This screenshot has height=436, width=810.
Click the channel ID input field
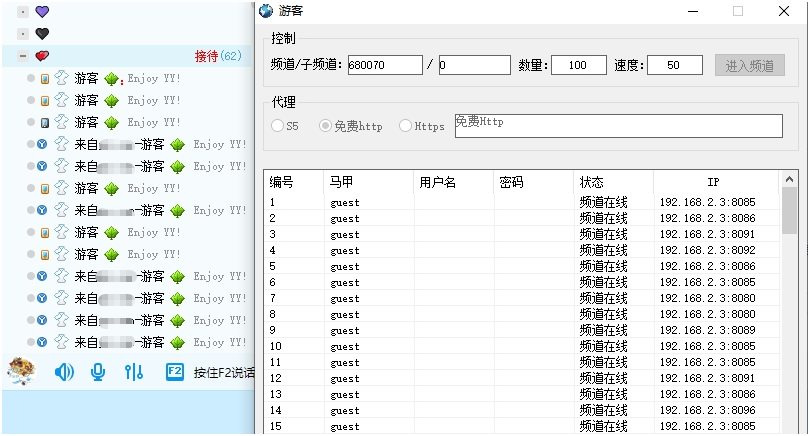point(385,65)
